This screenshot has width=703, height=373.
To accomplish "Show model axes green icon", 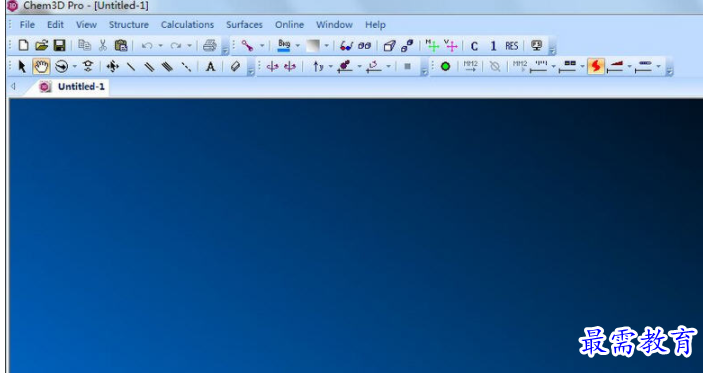I will [432, 45].
